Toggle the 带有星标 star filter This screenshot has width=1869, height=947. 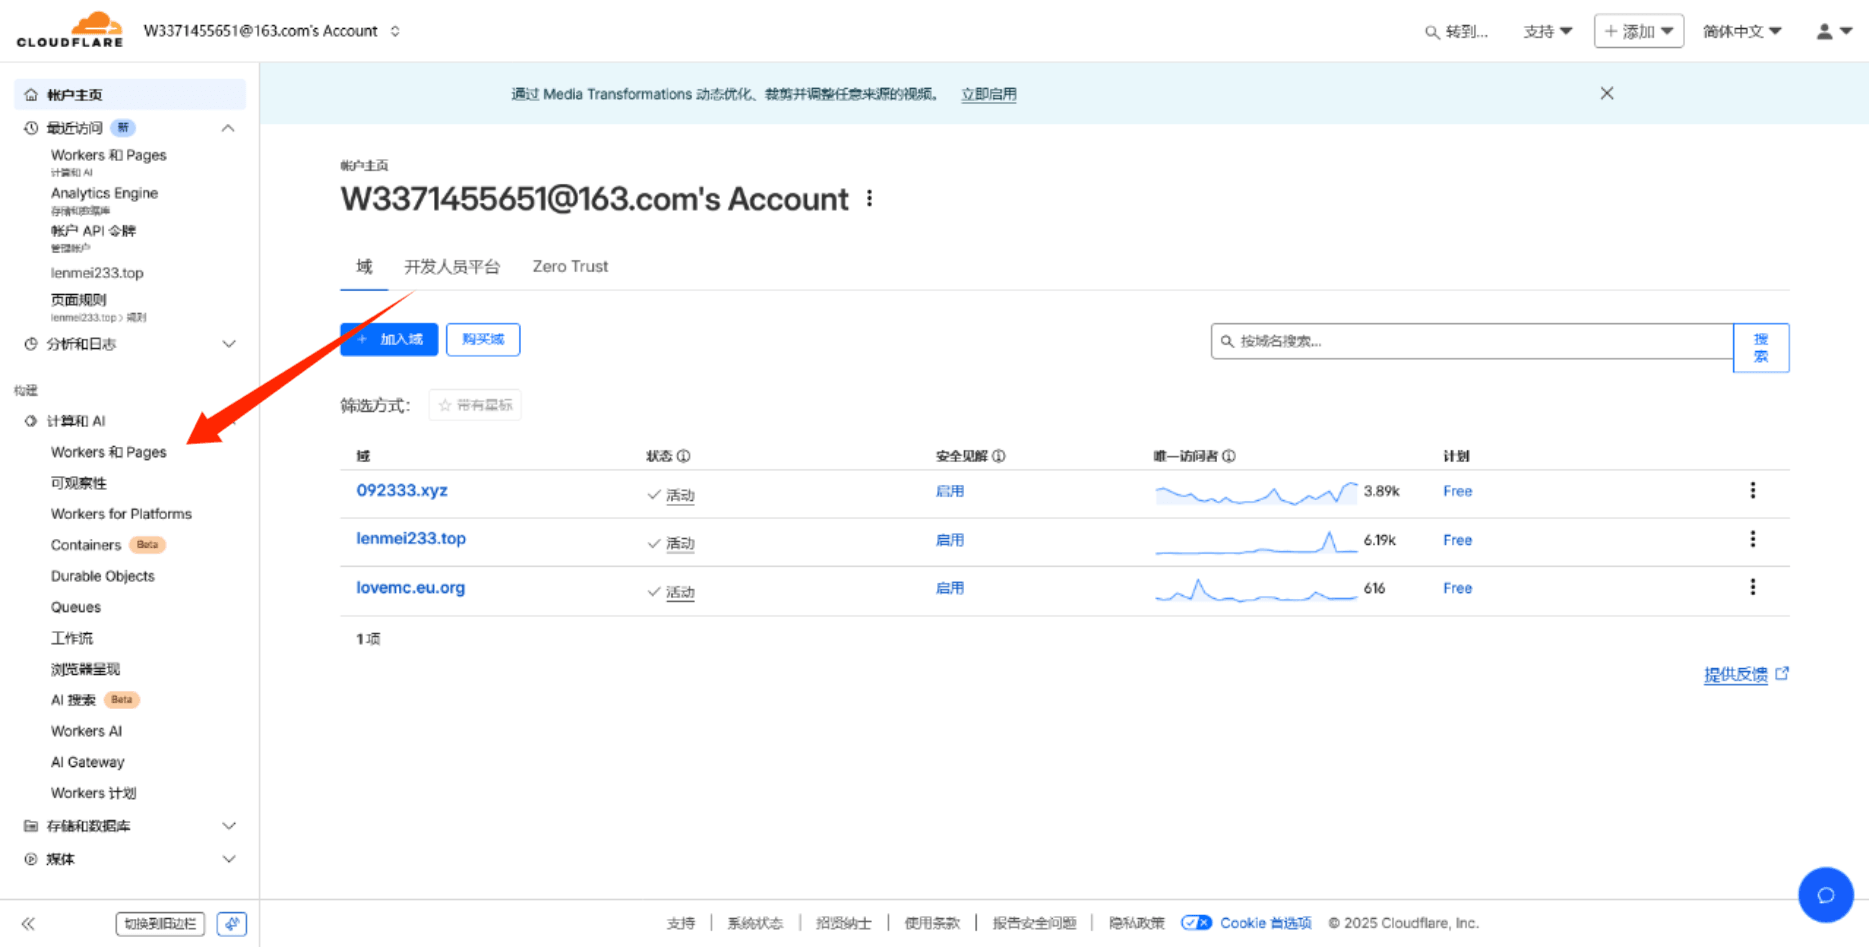(x=474, y=404)
